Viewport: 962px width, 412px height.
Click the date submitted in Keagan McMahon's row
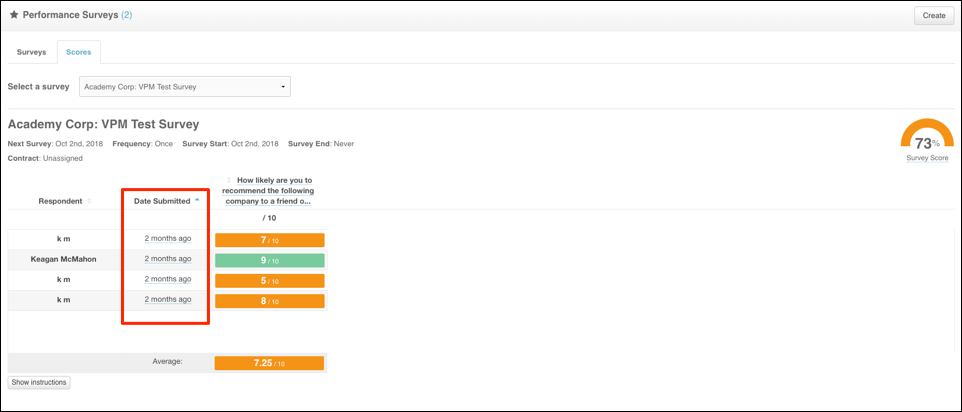tap(167, 259)
